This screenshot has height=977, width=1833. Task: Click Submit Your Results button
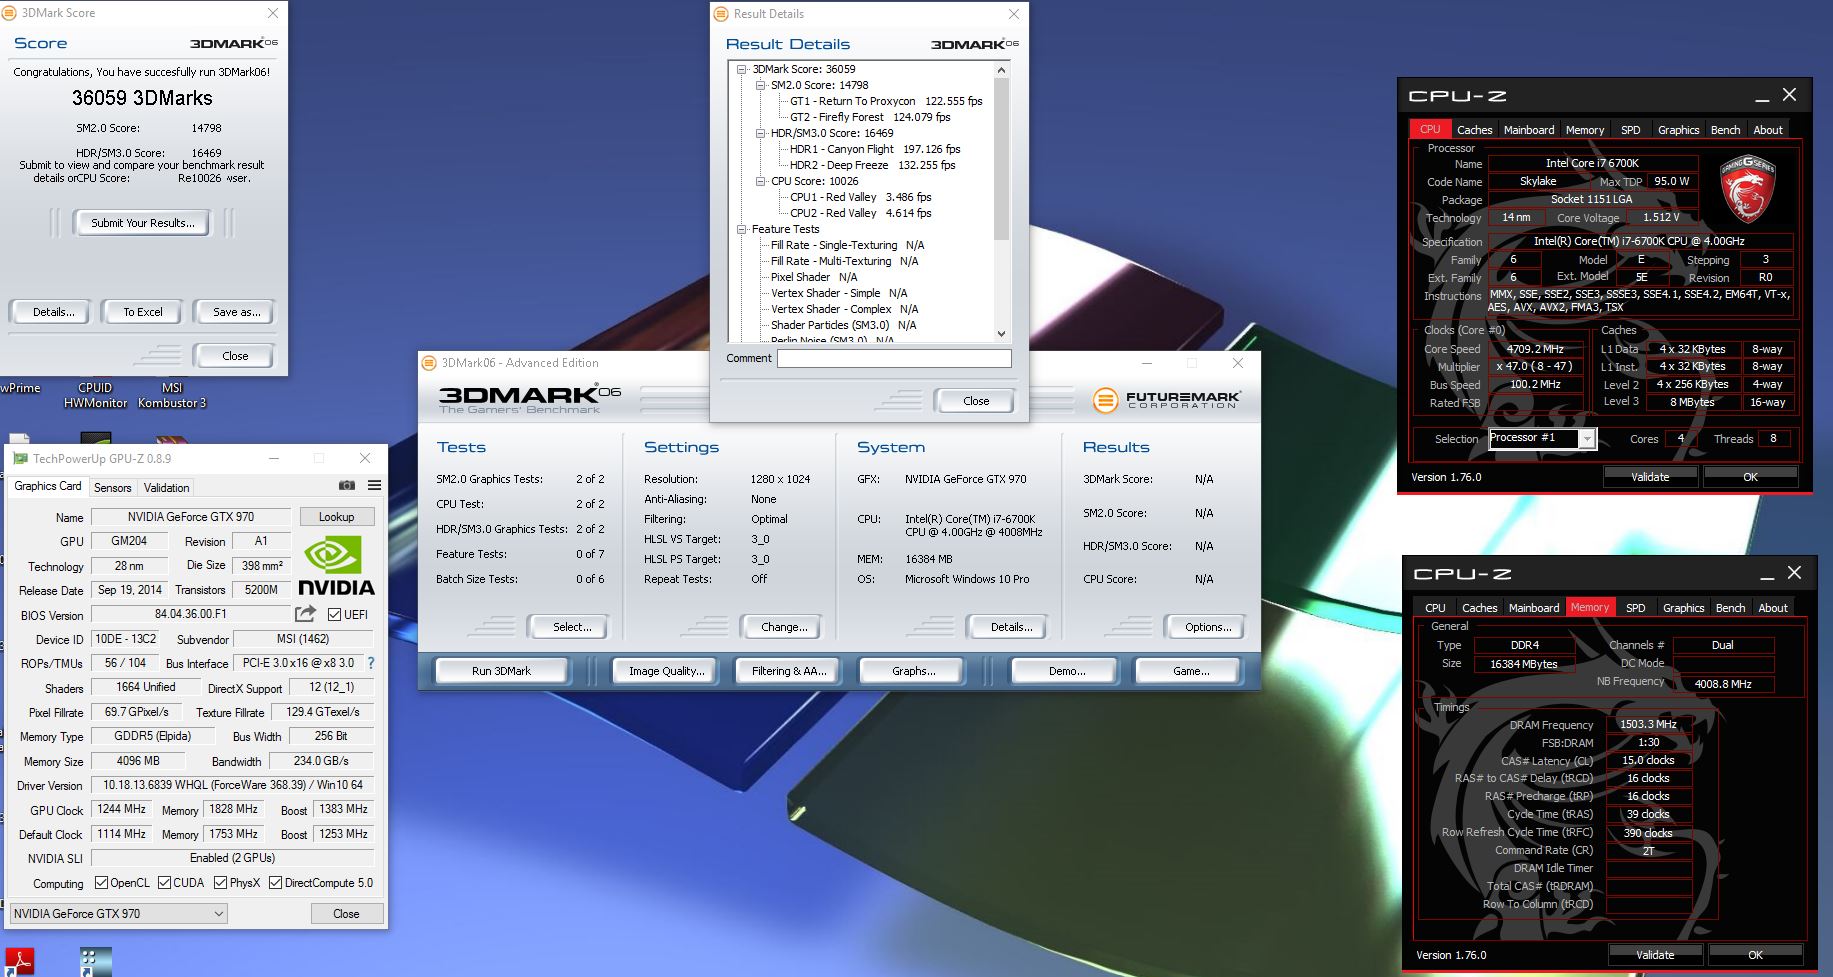142,223
